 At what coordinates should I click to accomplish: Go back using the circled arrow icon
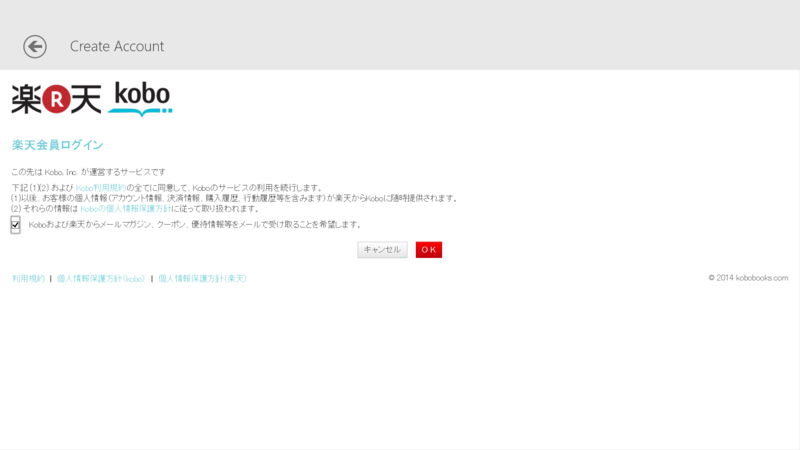(x=35, y=46)
